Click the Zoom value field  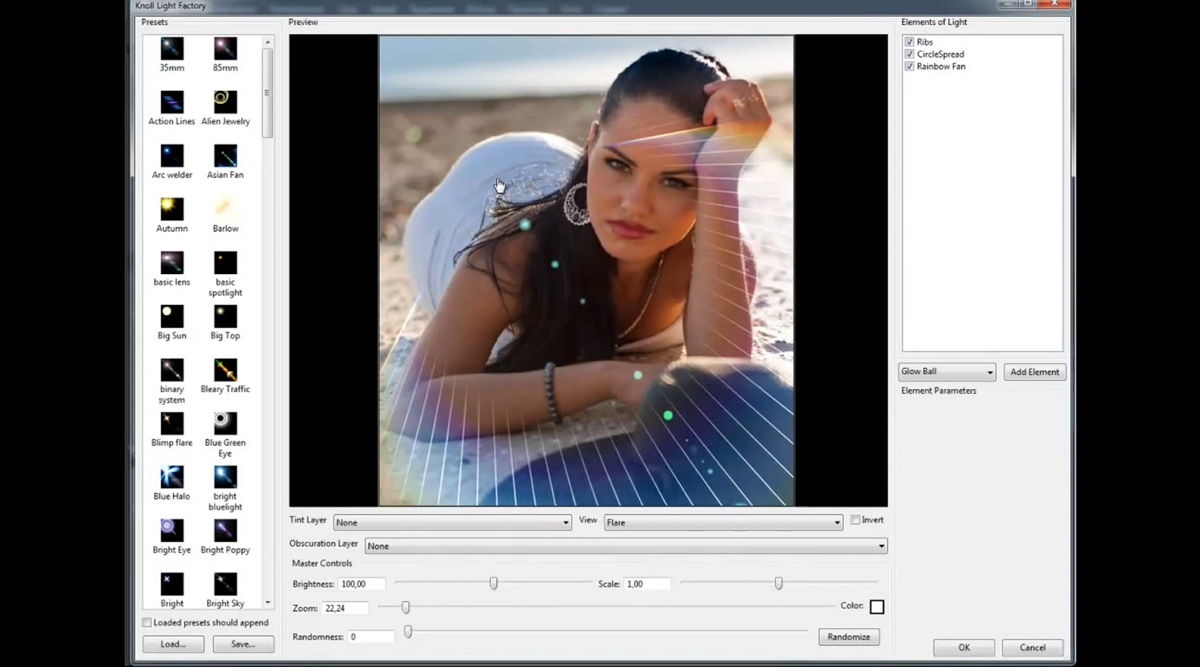[x=345, y=608]
